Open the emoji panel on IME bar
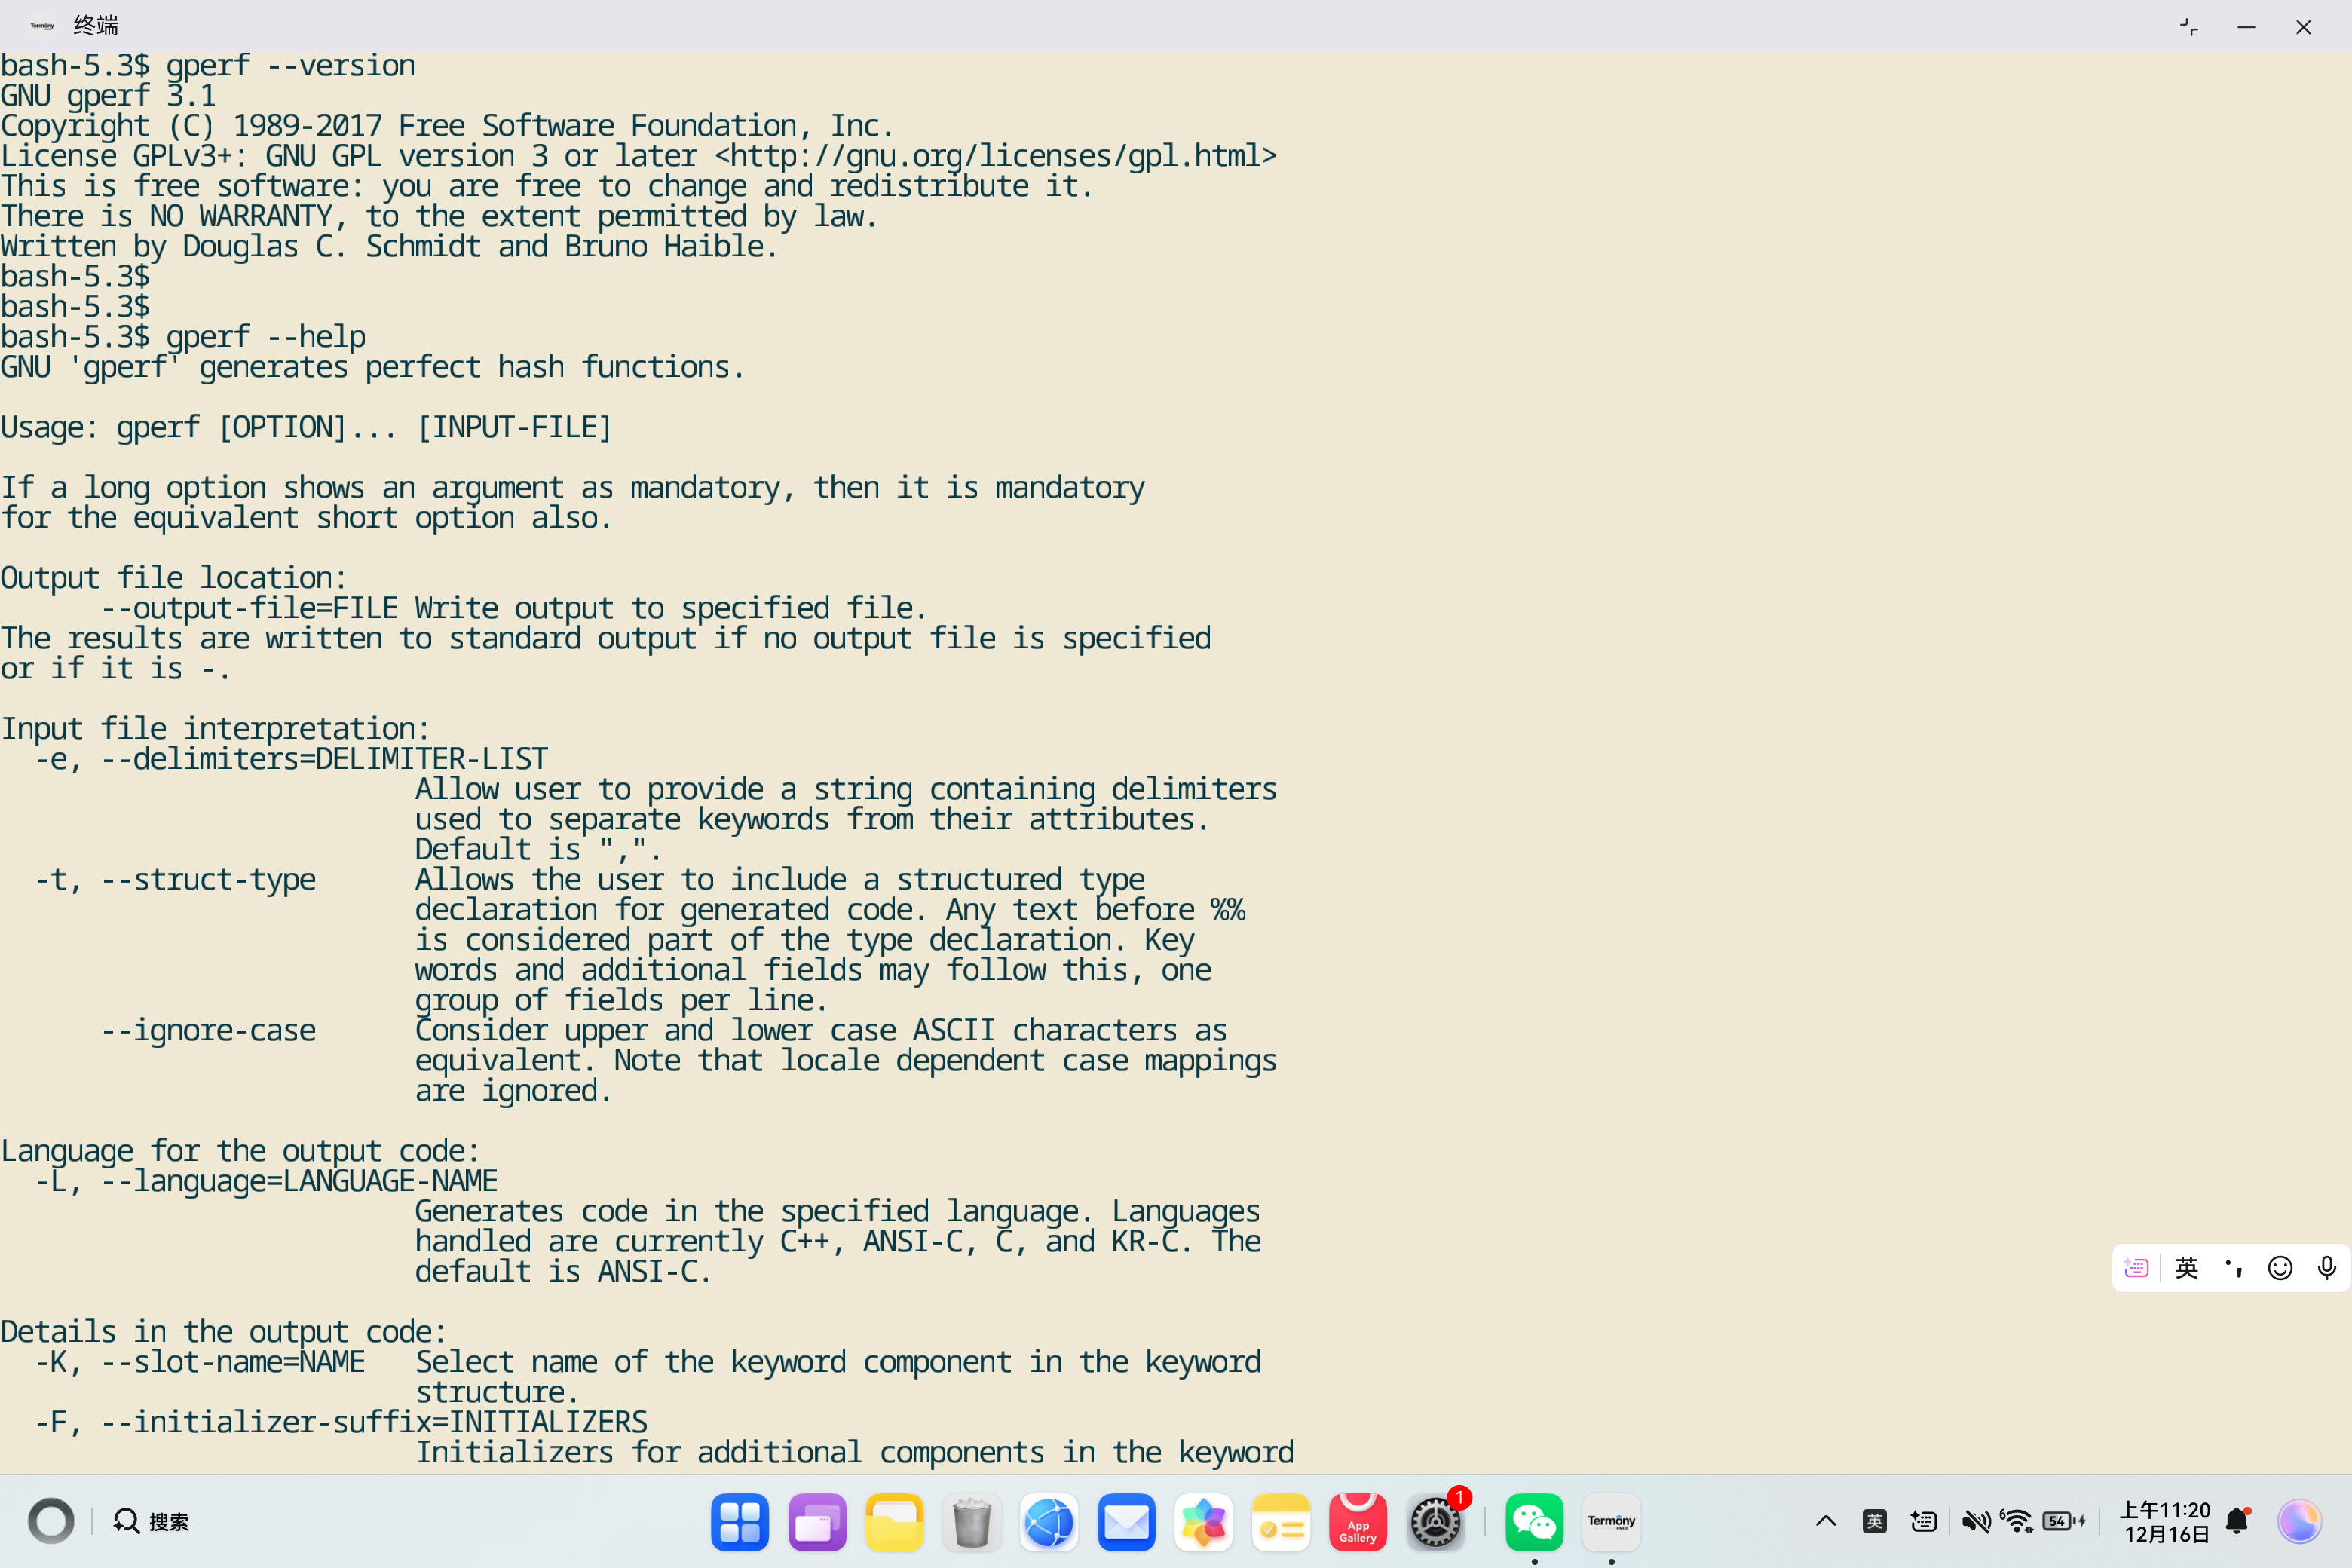The image size is (2352, 1568). coord(2279,1268)
